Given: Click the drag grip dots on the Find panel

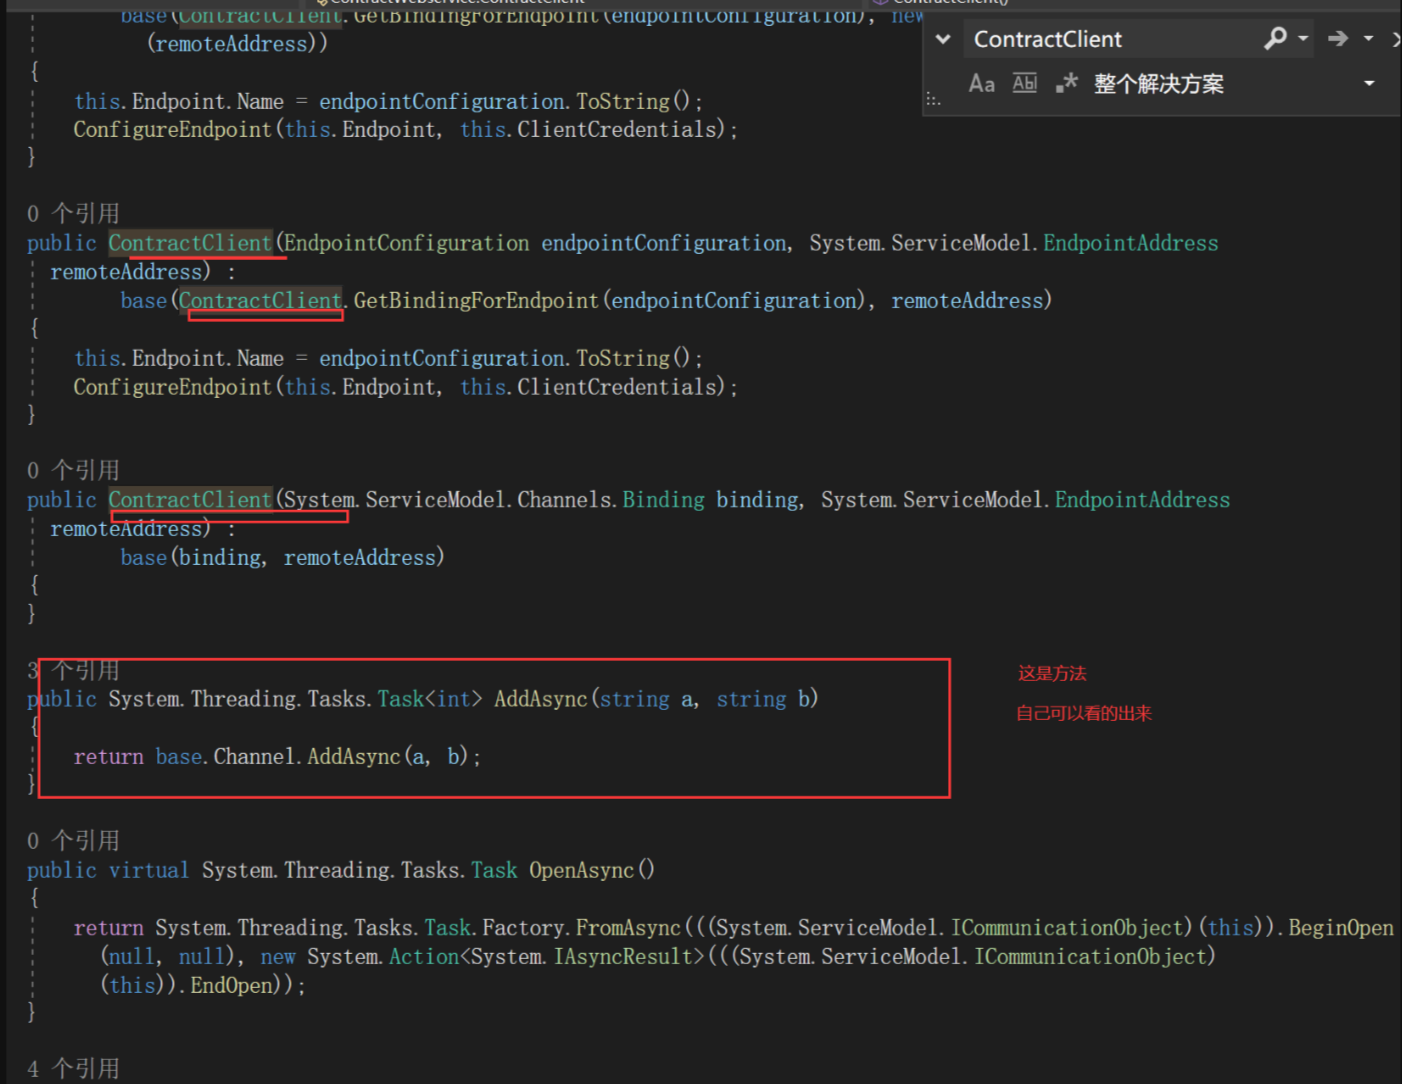Looking at the screenshot, I should point(934,99).
